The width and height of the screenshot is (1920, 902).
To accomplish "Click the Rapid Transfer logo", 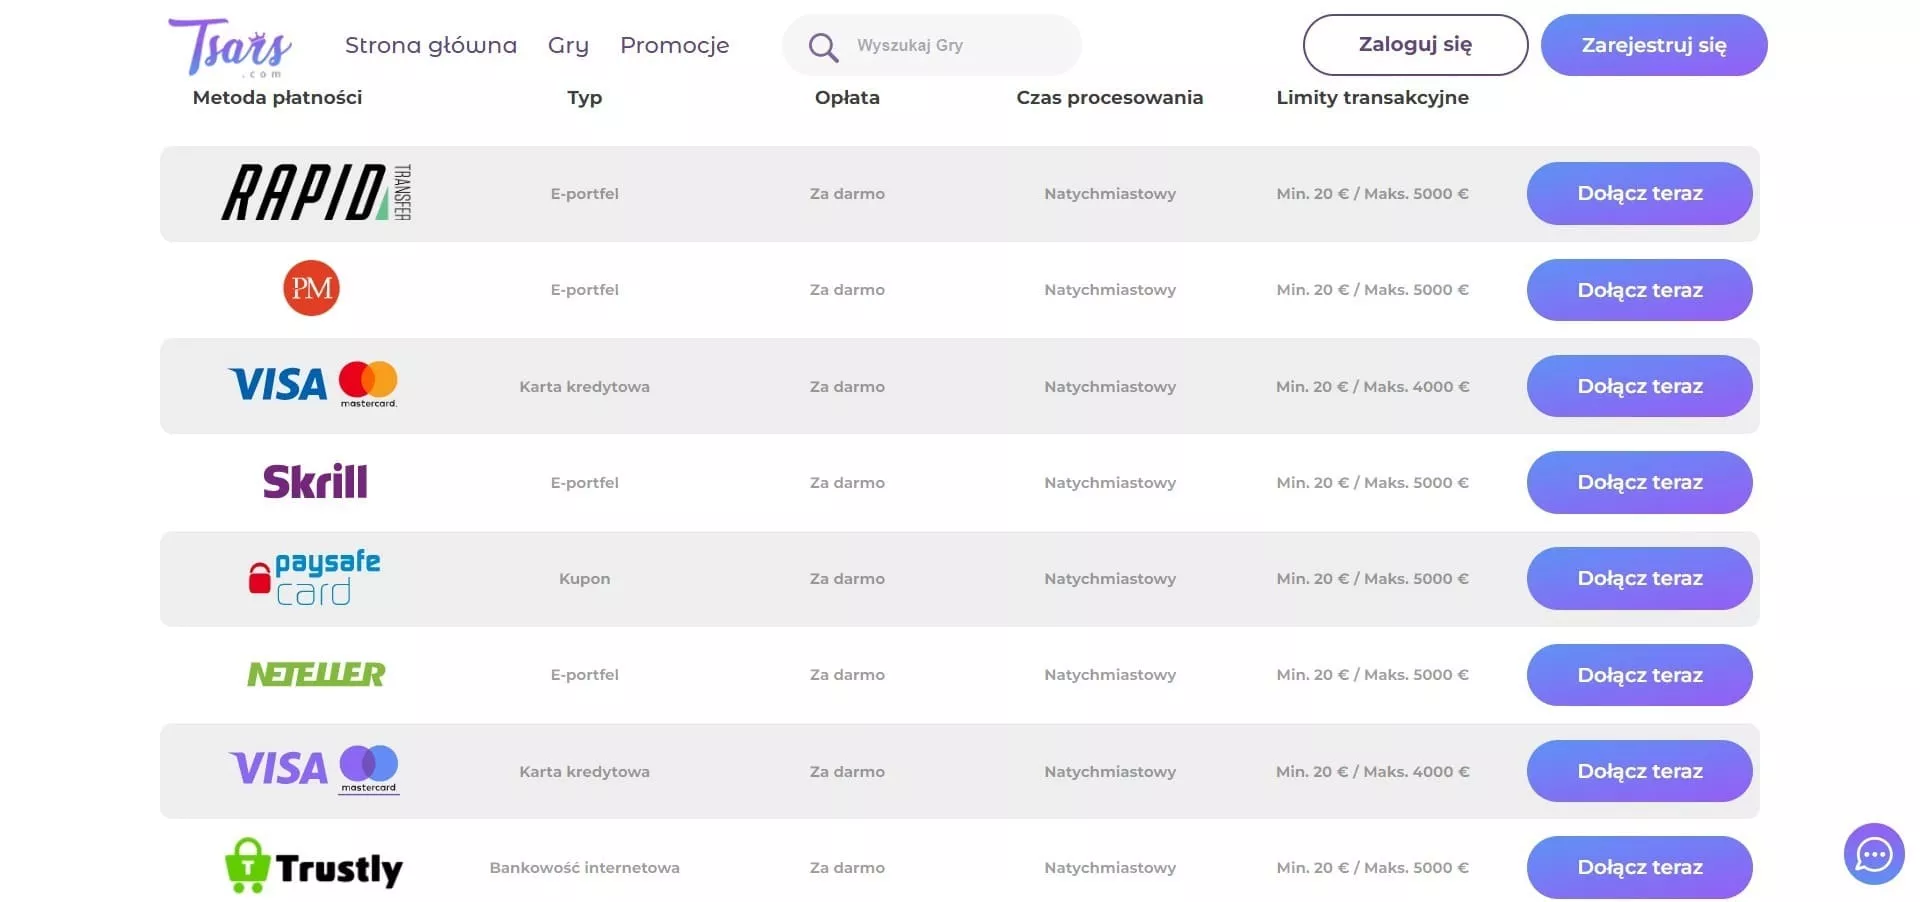I will pos(315,193).
